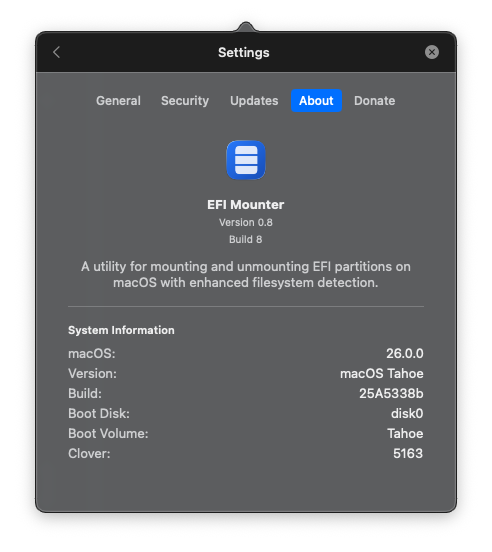Click the Settings title text

tap(244, 52)
